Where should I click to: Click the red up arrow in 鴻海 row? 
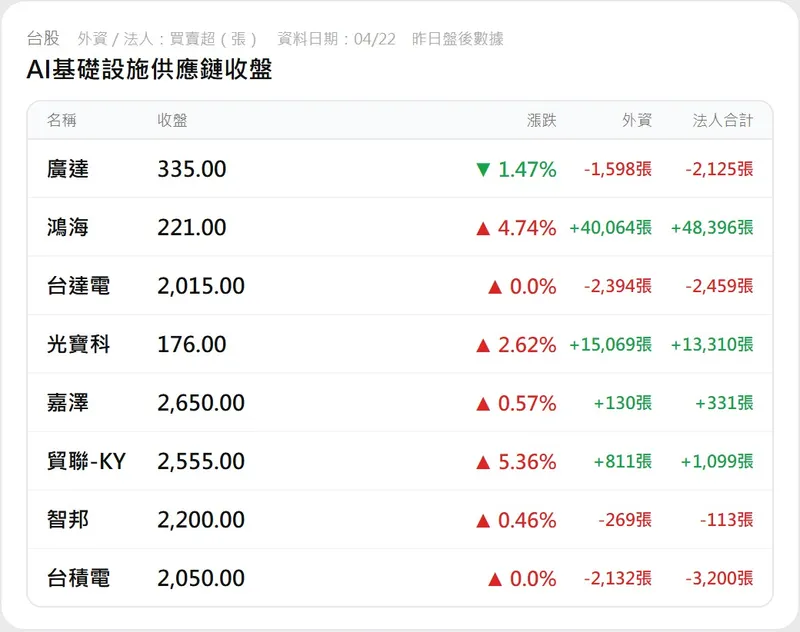[483, 228]
